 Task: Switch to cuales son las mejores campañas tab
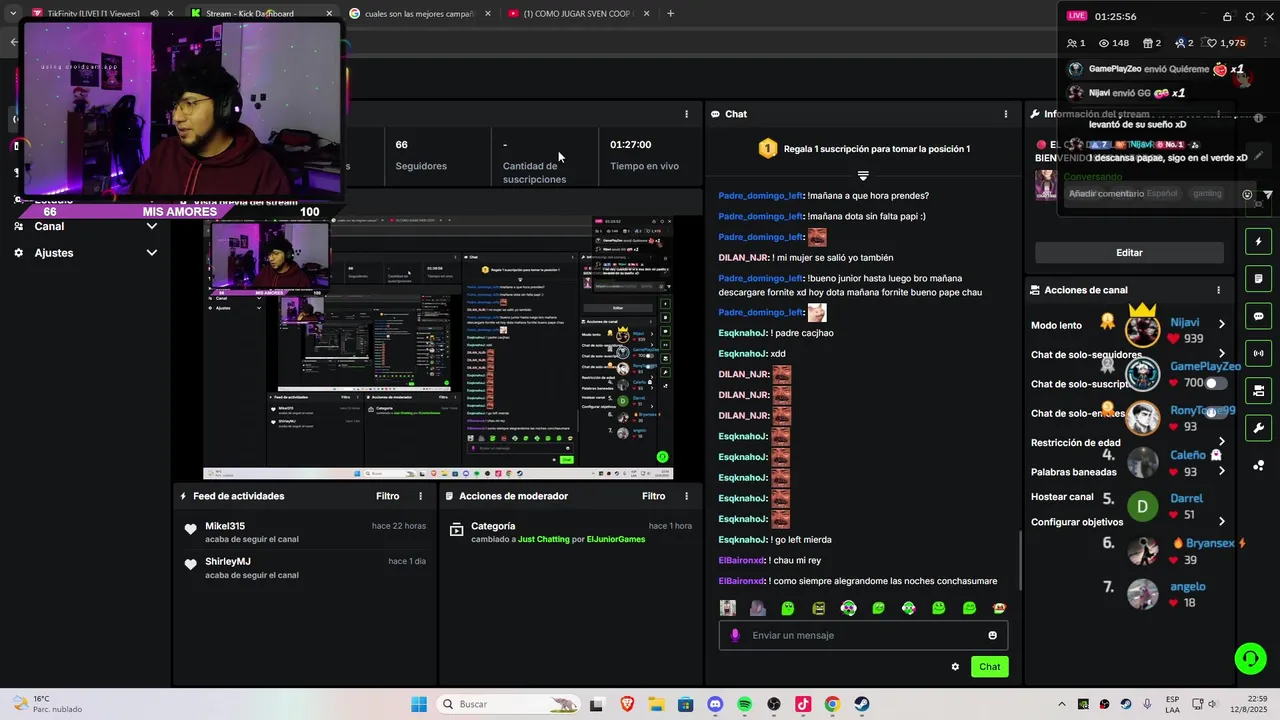pyautogui.click(x=419, y=13)
